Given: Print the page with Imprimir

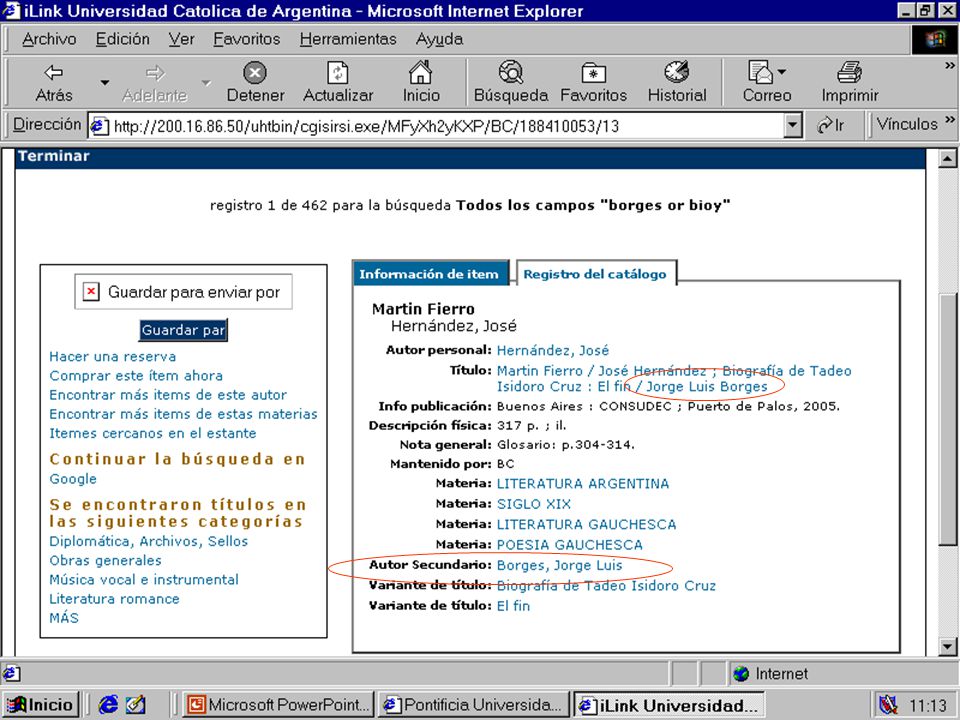Looking at the screenshot, I should pyautogui.click(x=850, y=82).
